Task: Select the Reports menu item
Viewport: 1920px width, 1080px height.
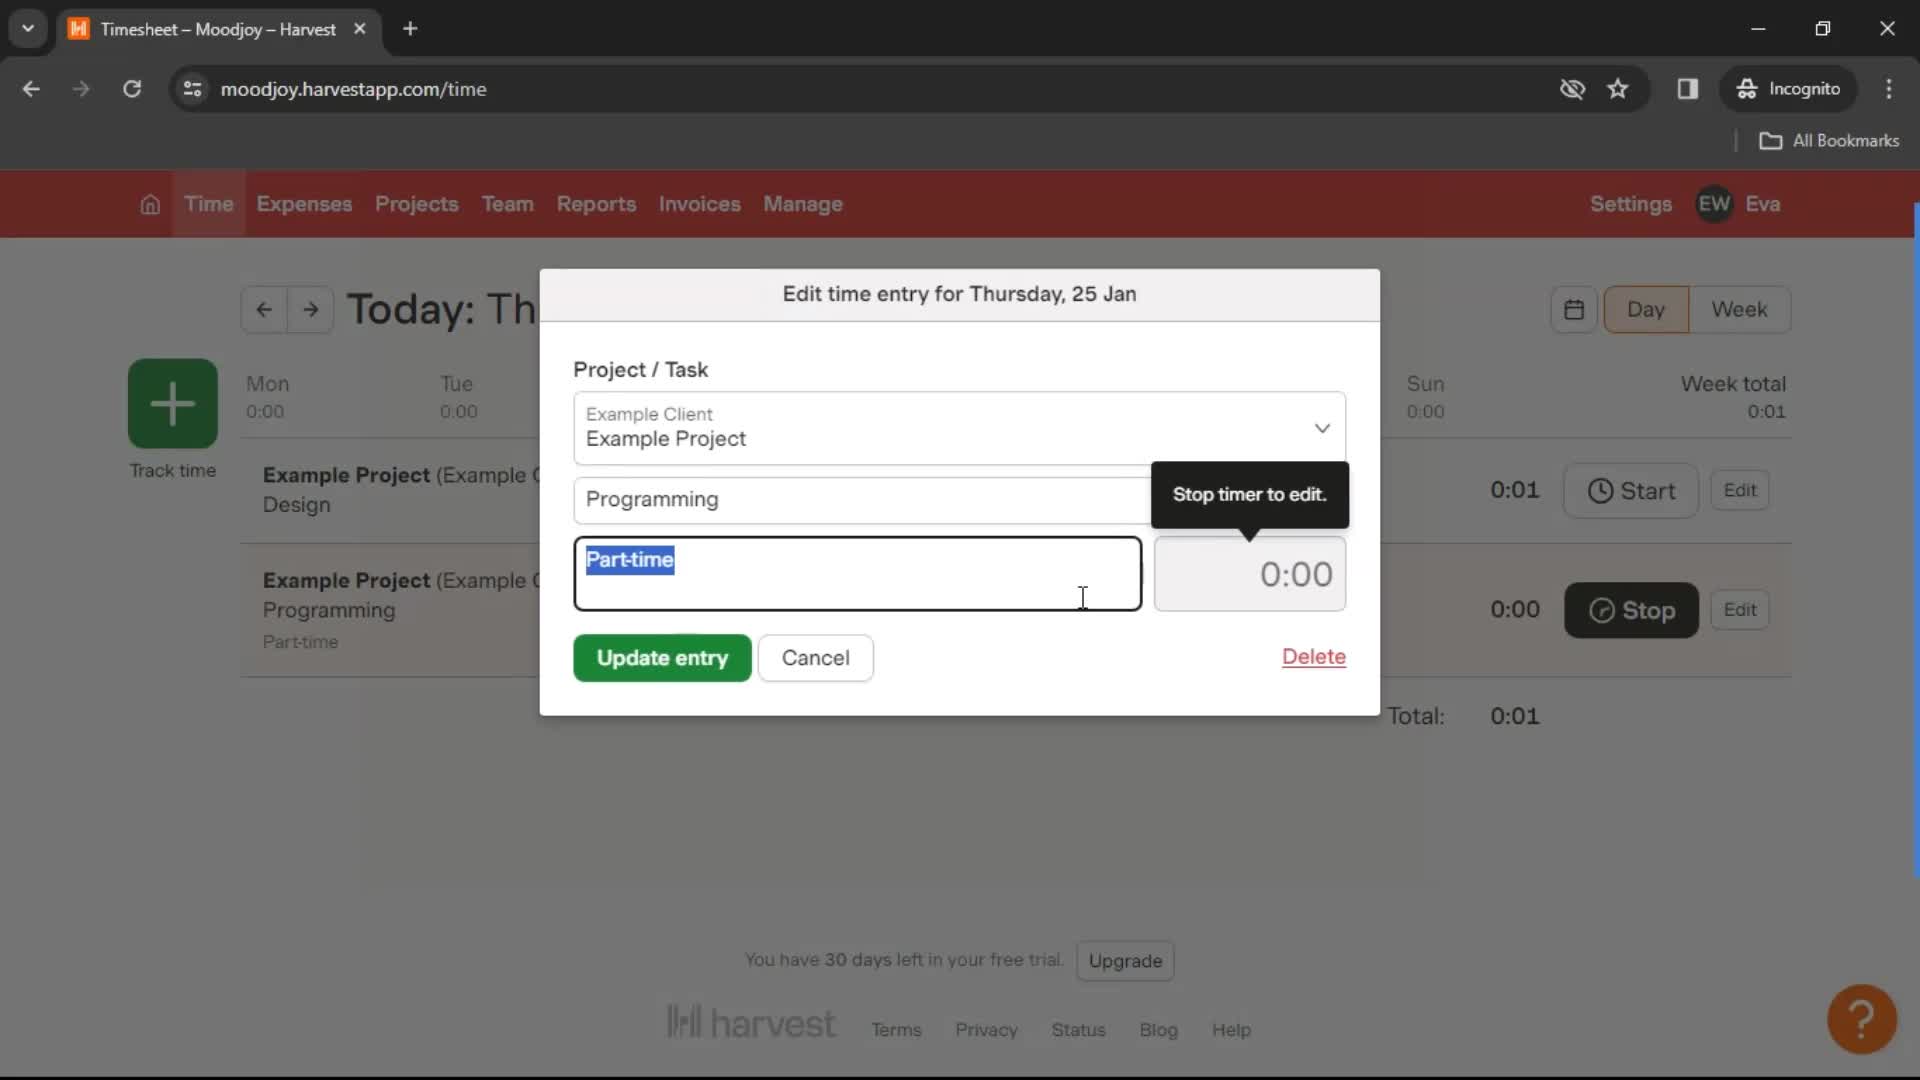Action: pyautogui.click(x=596, y=204)
